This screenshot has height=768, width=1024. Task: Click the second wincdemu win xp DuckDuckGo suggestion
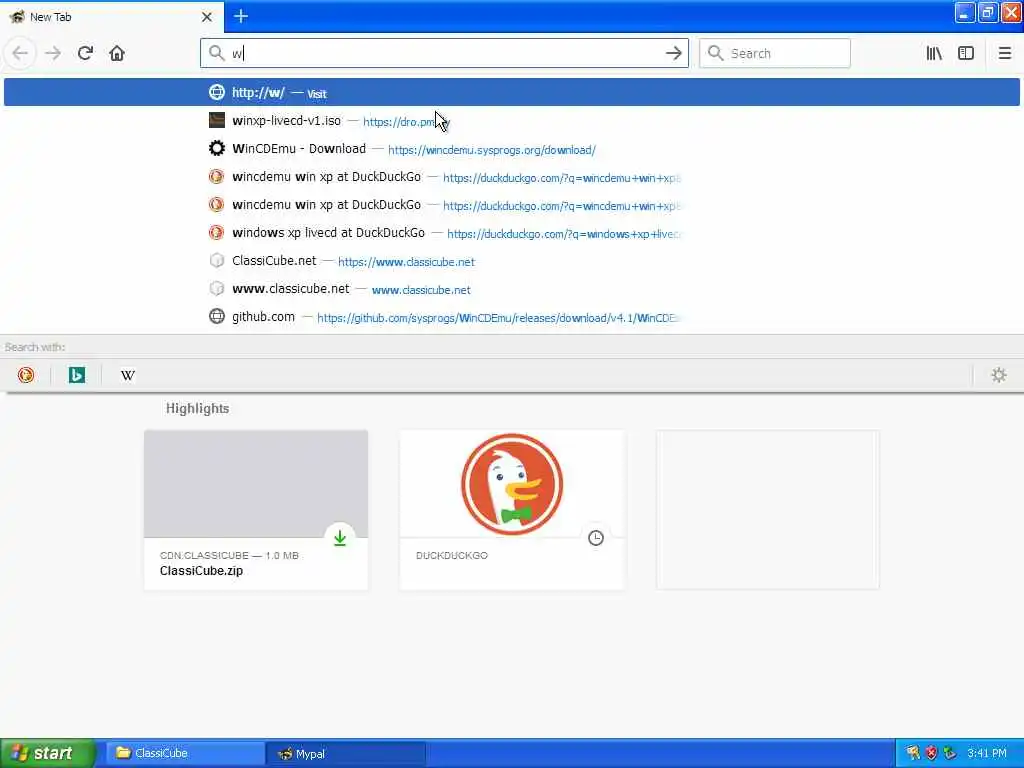512,204
